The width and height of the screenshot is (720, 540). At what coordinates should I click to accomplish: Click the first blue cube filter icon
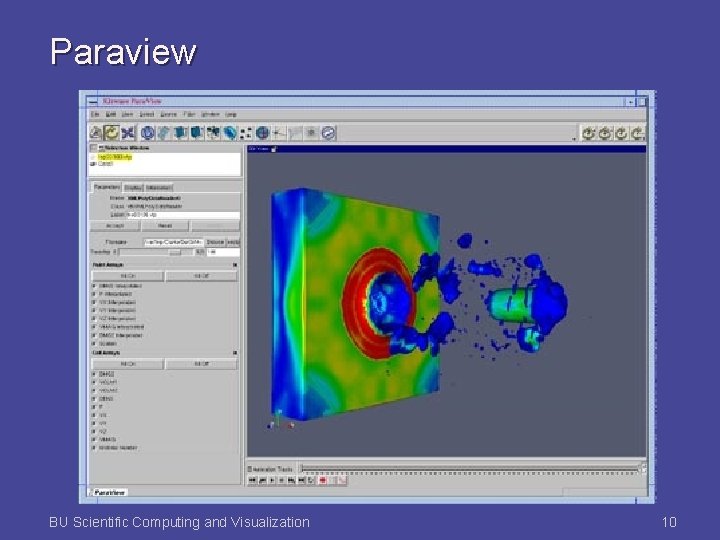tap(180, 133)
